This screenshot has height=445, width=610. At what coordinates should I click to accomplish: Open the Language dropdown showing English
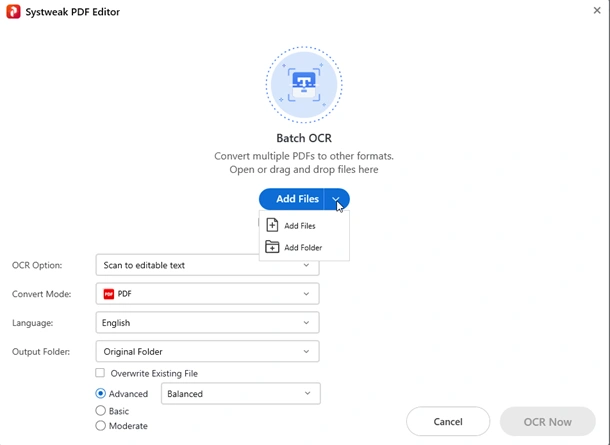207,322
